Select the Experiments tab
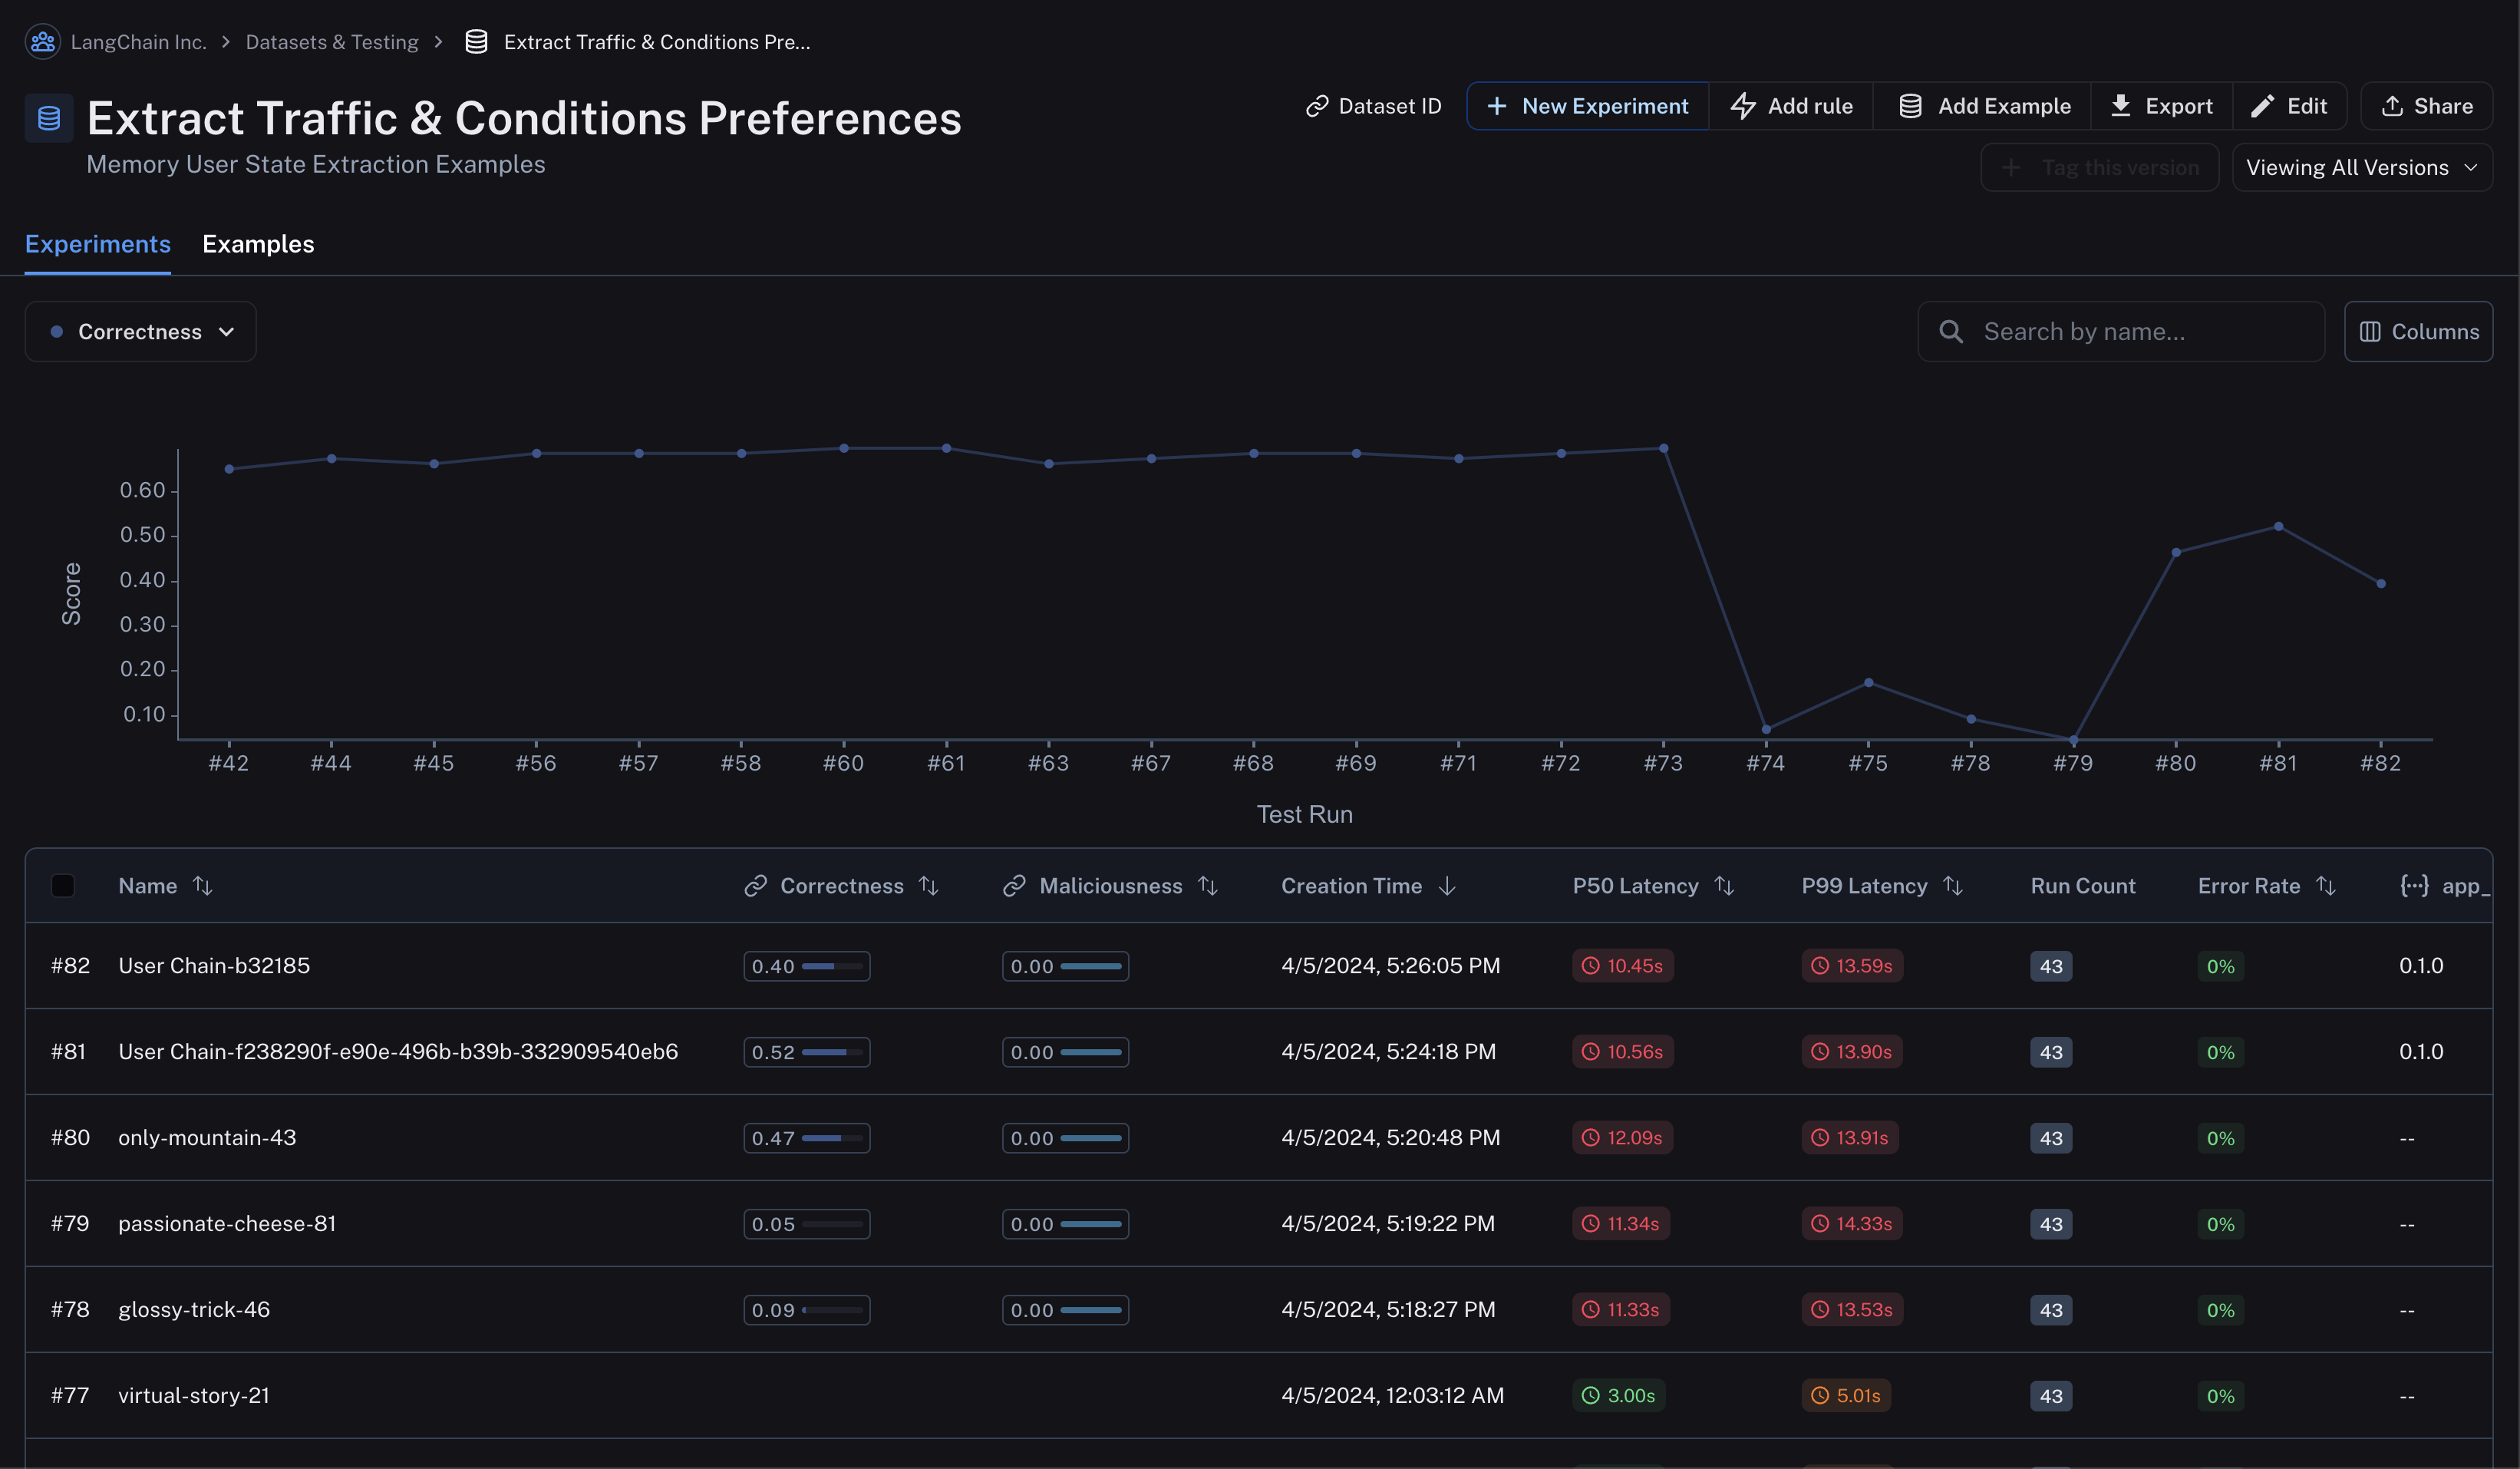This screenshot has height=1469, width=2520. (98, 244)
